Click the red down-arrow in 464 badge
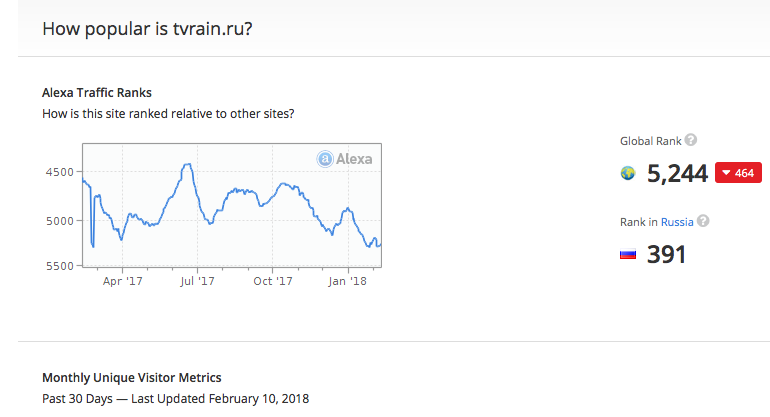The image size is (770, 417). click(x=726, y=173)
